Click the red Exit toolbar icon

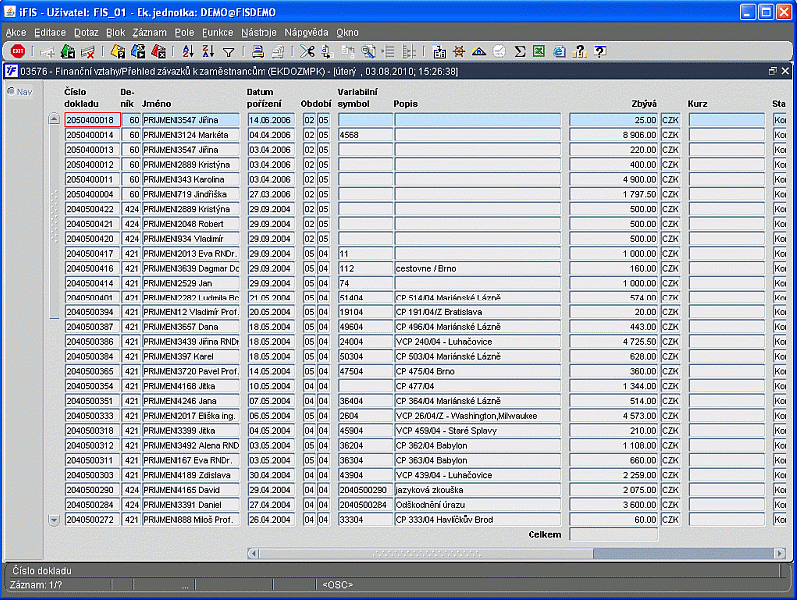pyautogui.click(x=18, y=51)
